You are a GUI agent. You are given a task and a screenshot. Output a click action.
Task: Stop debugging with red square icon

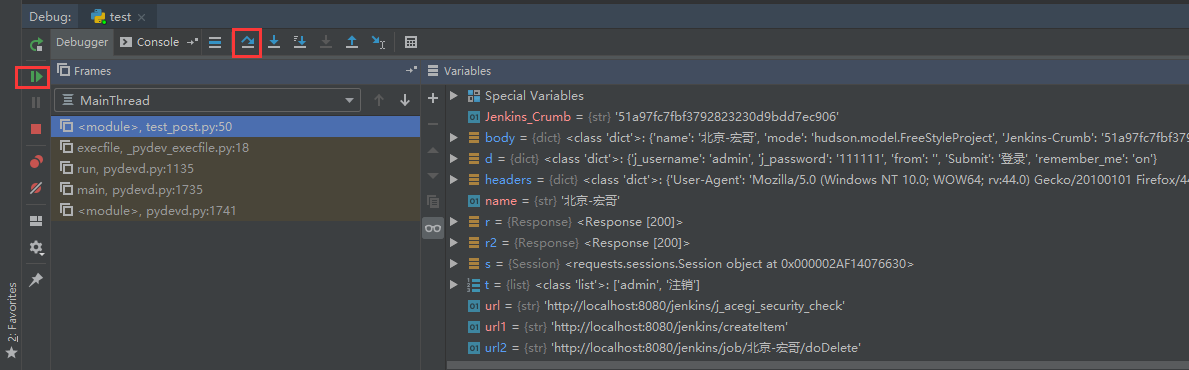[x=36, y=128]
